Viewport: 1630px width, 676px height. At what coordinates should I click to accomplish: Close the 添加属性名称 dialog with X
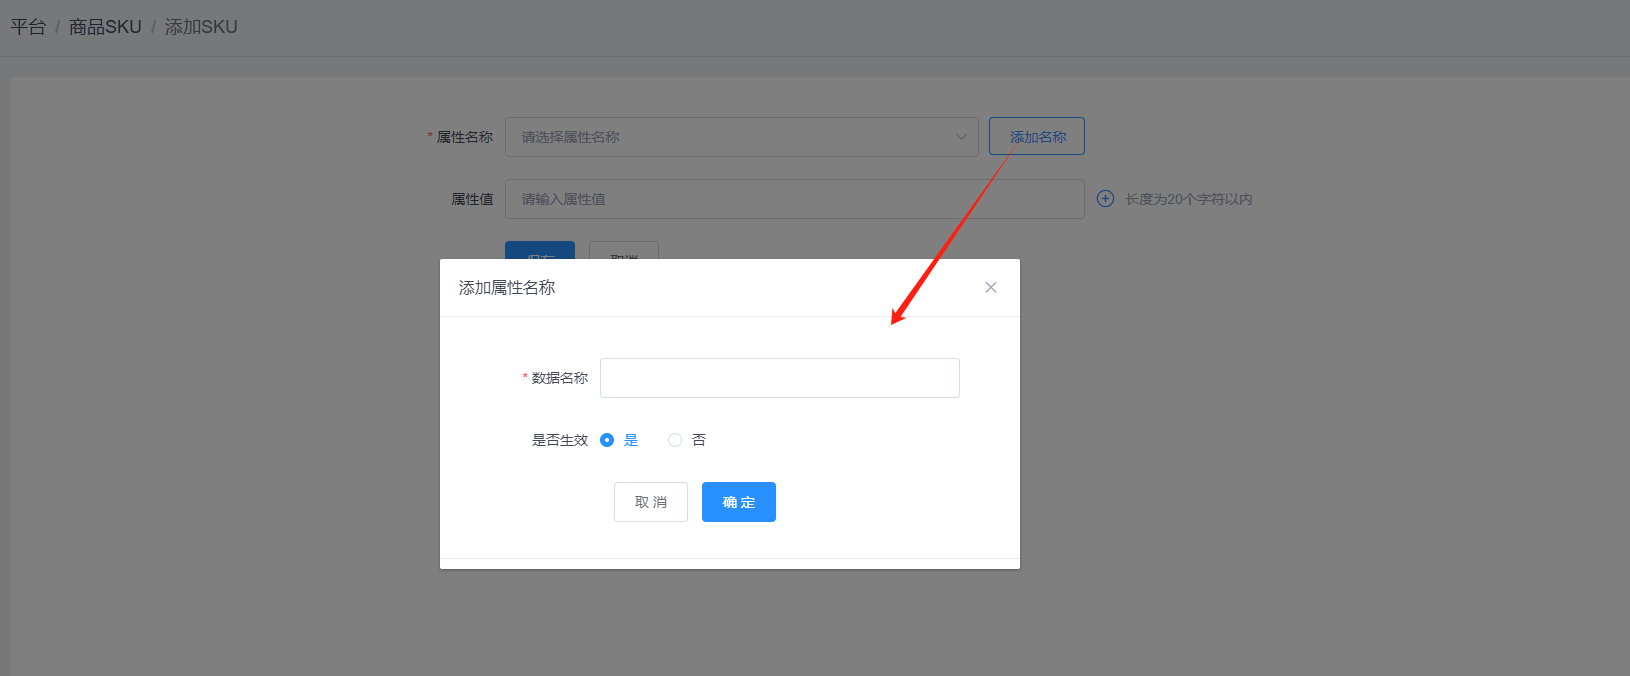[x=990, y=287]
